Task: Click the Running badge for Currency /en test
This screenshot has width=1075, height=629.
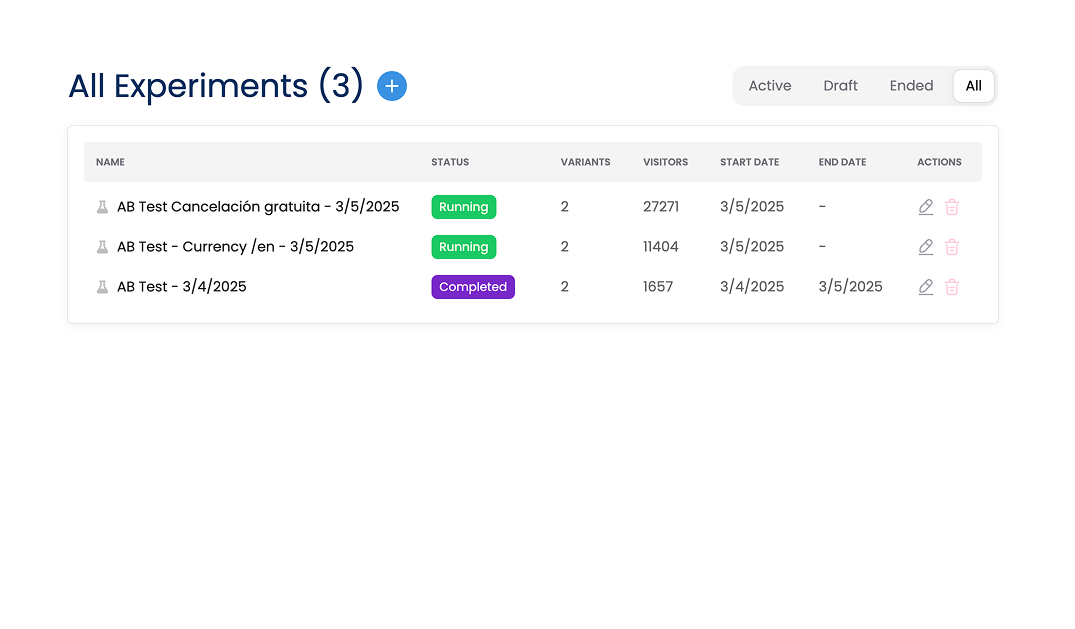Action: click(464, 247)
